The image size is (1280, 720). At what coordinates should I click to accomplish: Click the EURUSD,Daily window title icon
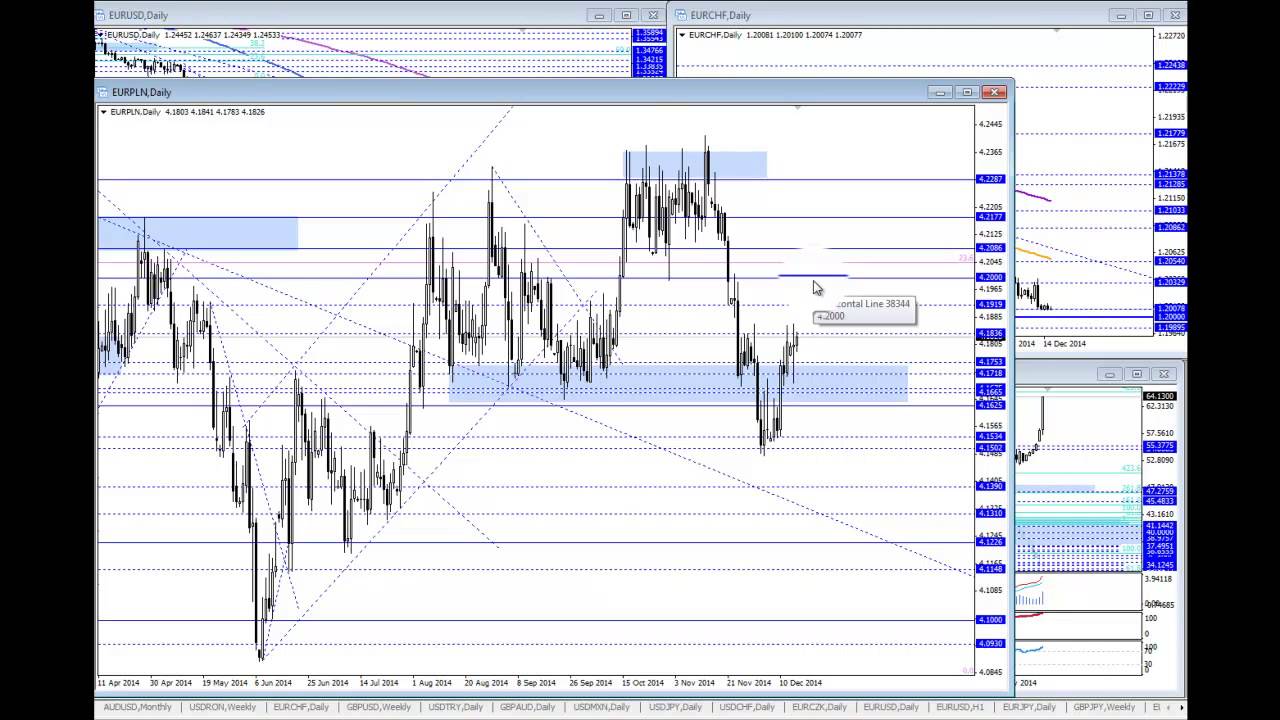[101, 15]
